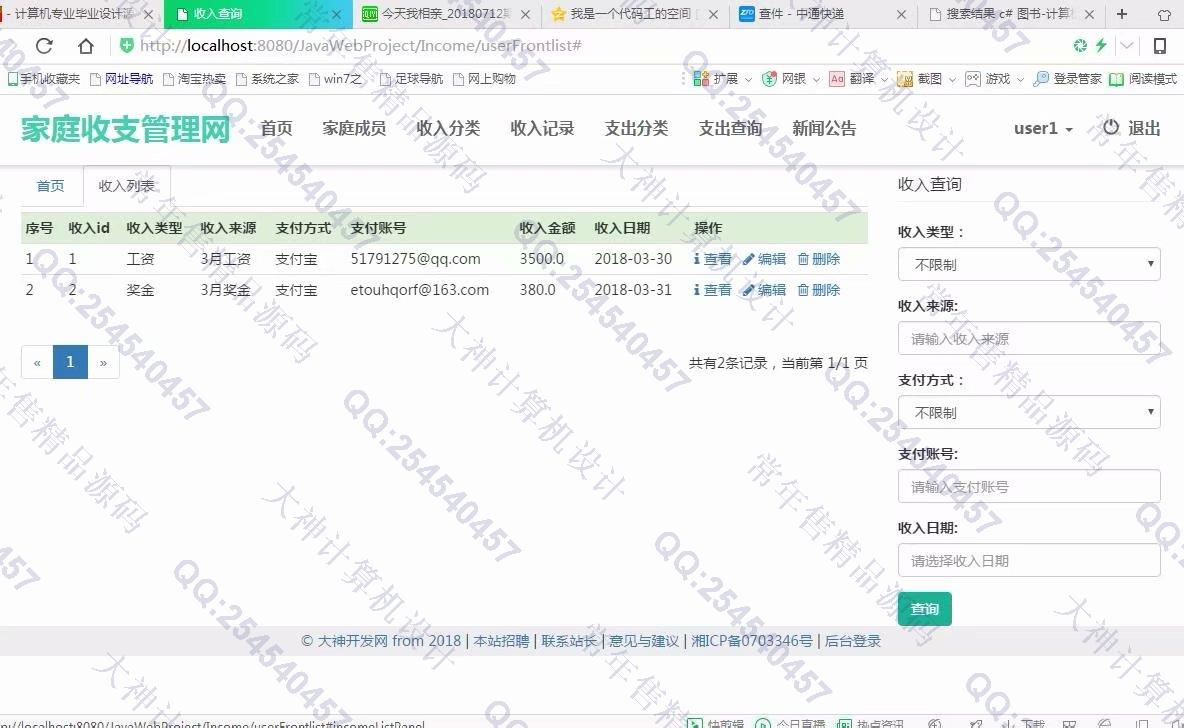1184x728 pixels.
Task: Open the 本站招聘 footer link
Action: [501, 641]
